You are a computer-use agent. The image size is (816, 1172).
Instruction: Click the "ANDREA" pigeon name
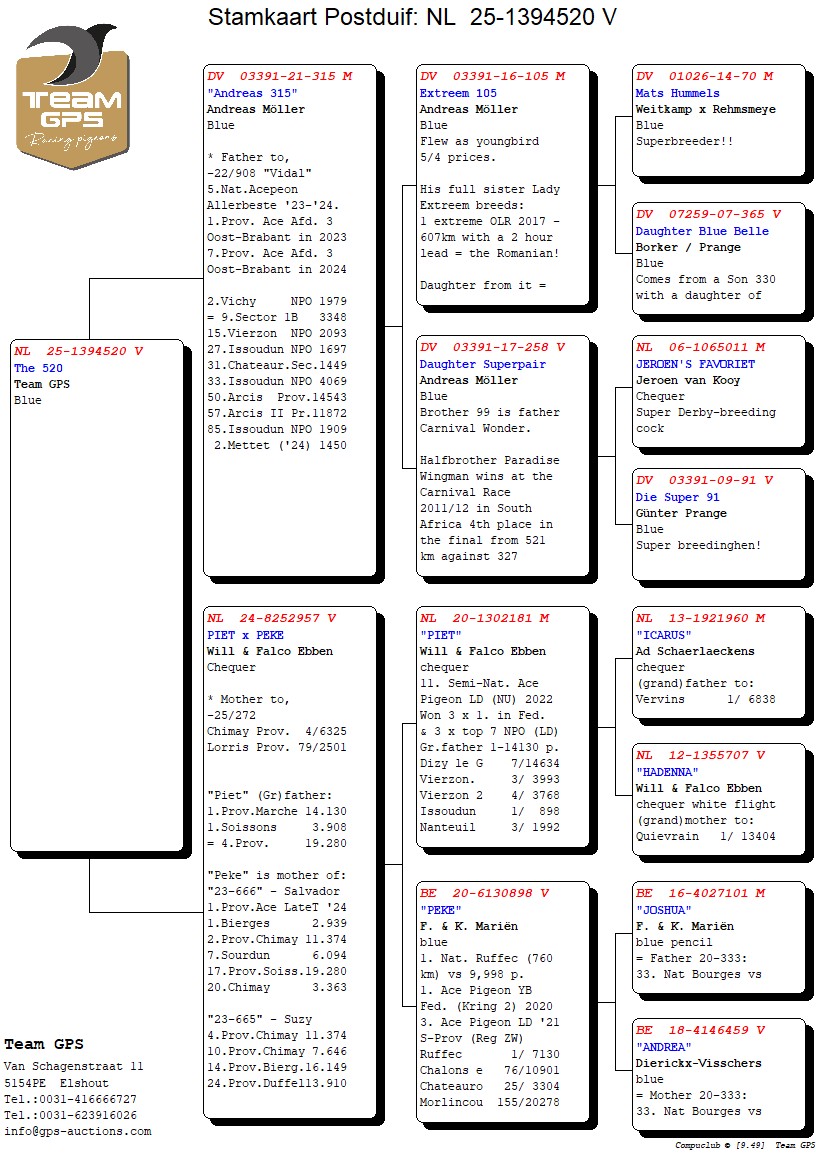[663, 1047]
